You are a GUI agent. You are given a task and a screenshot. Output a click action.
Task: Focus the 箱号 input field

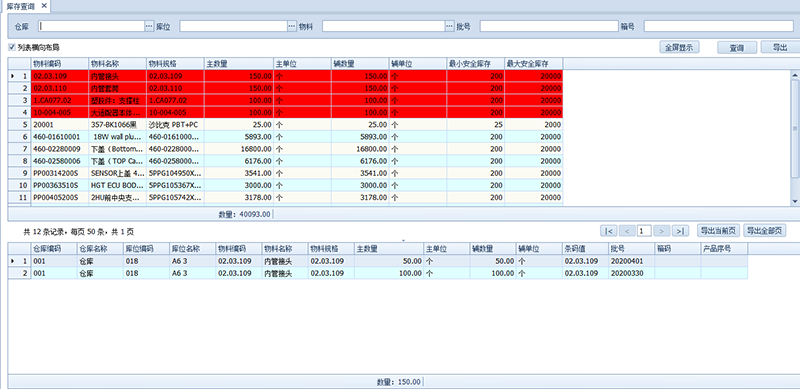click(718, 26)
